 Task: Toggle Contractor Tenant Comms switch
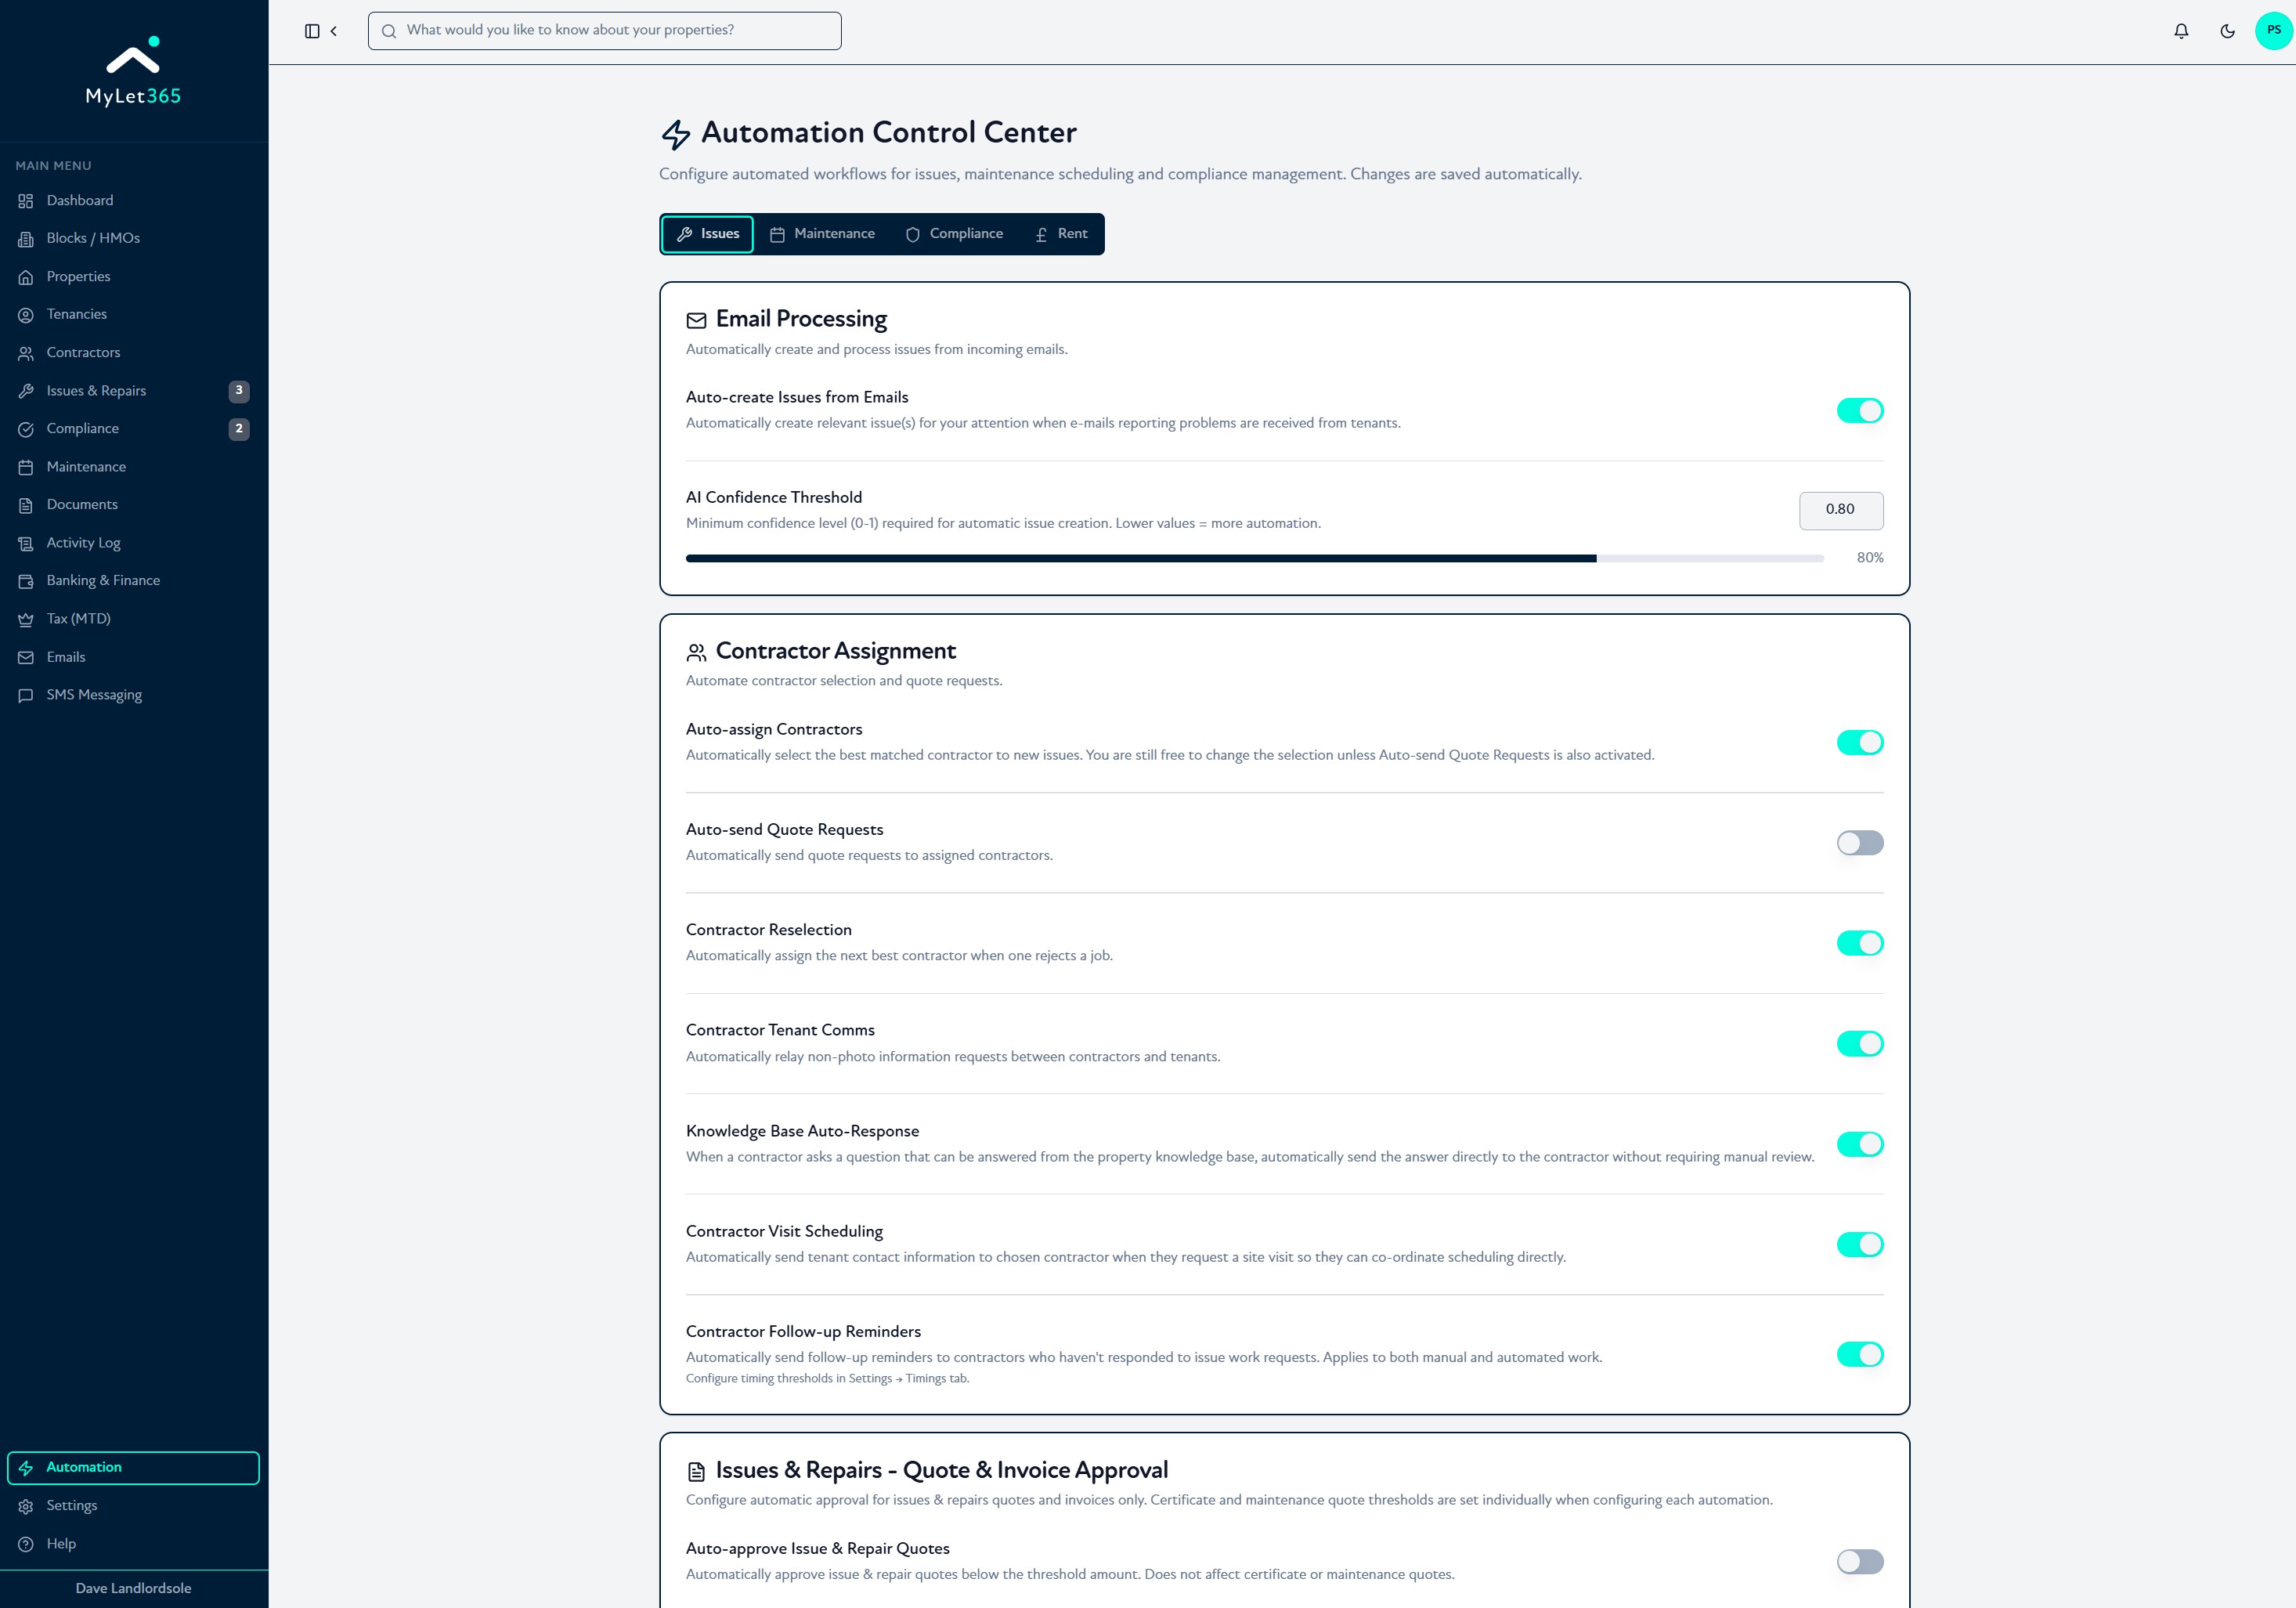pos(1860,1044)
